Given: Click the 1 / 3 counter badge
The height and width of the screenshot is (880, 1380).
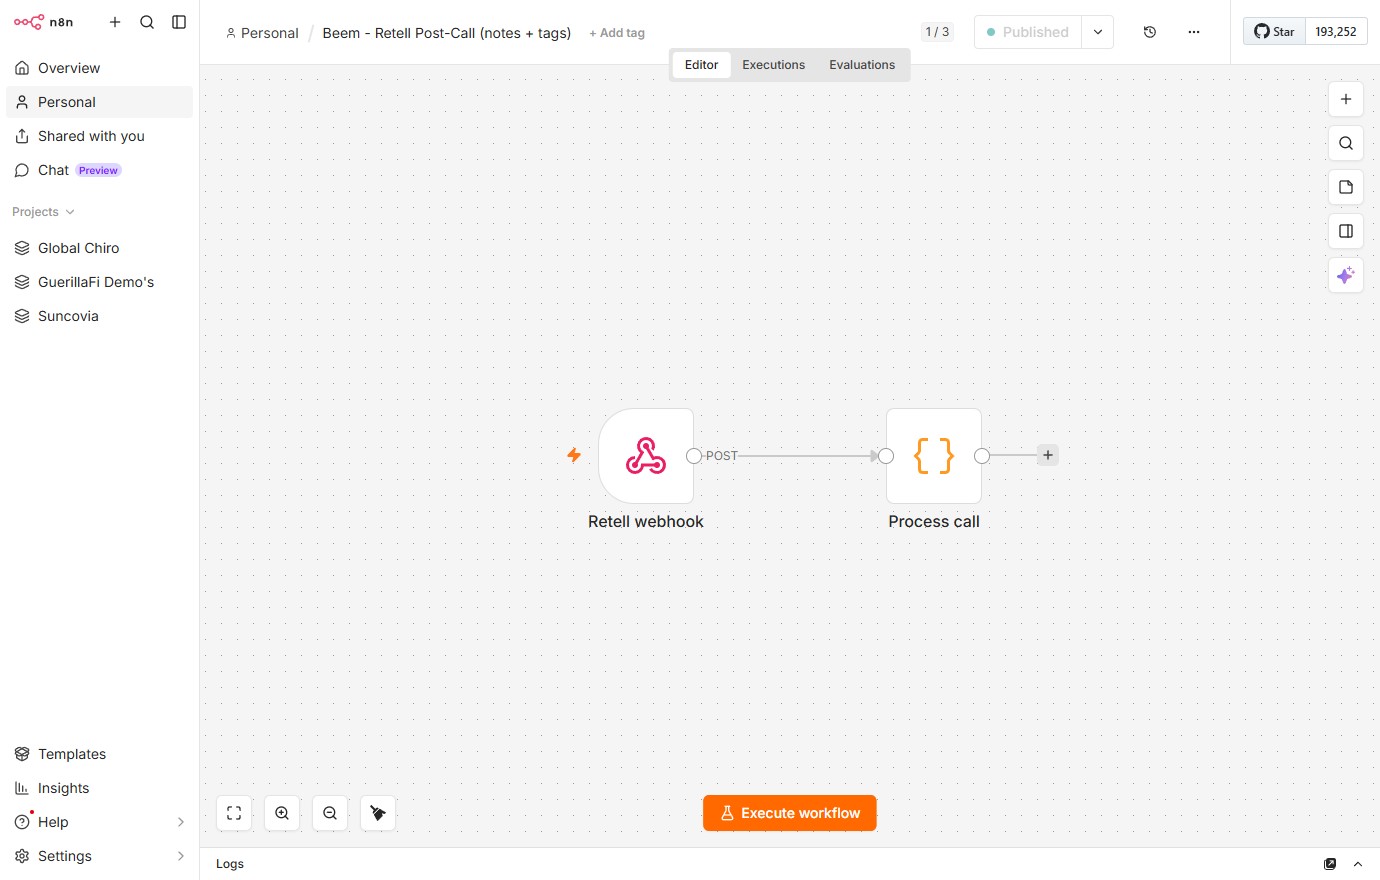Looking at the screenshot, I should pyautogui.click(x=937, y=32).
